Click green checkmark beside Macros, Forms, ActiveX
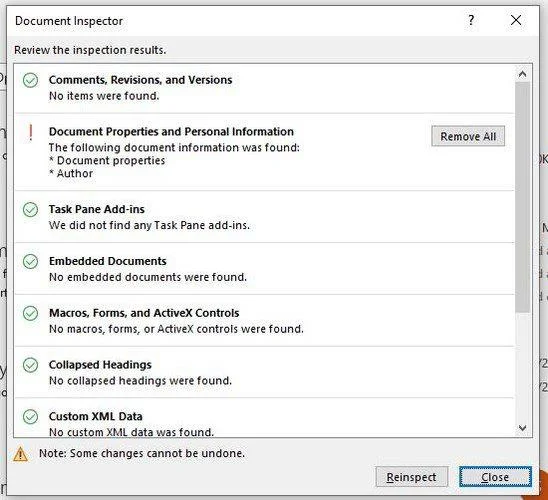Screen dimensions: 548x500 pyautogui.click(x=30, y=313)
